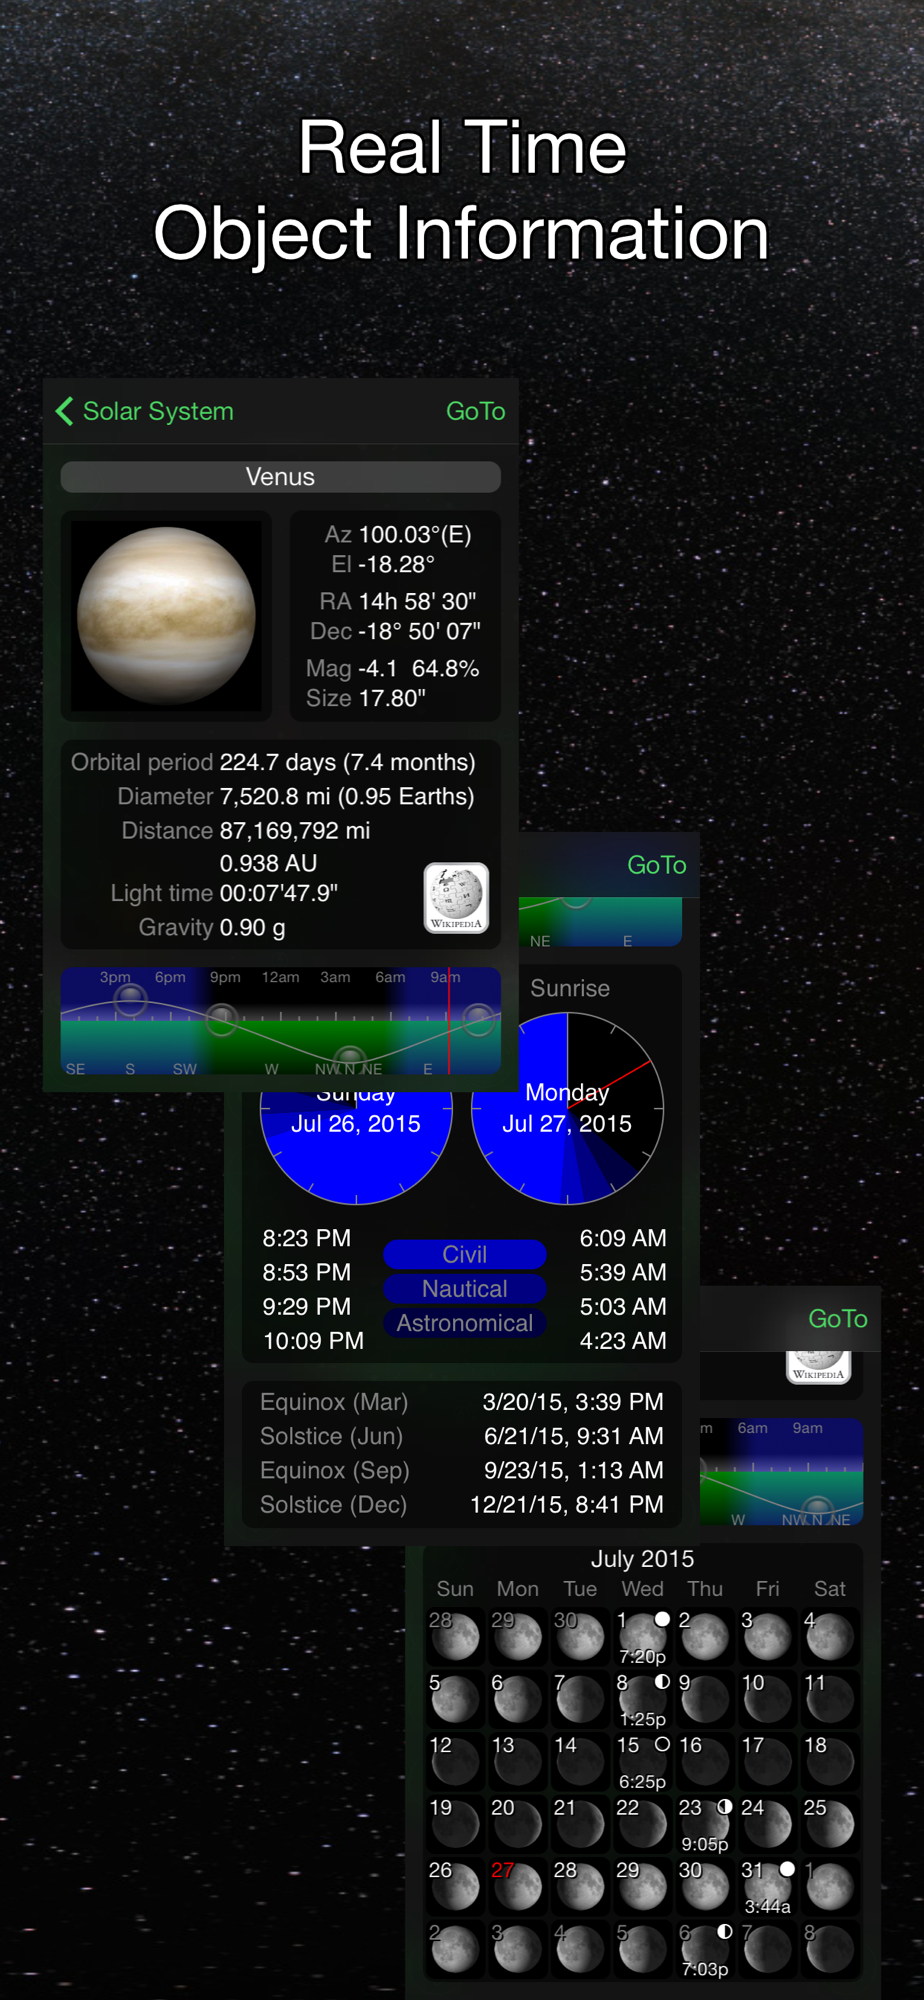
Task: Select Civil twilight label
Action: (x=465, y=1254)
